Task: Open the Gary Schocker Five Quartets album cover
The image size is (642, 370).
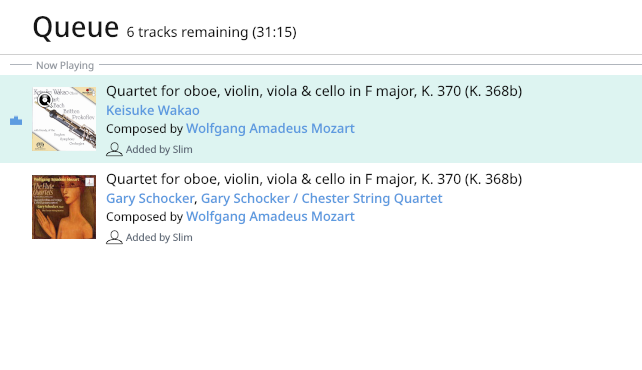Action: [64, 207]
